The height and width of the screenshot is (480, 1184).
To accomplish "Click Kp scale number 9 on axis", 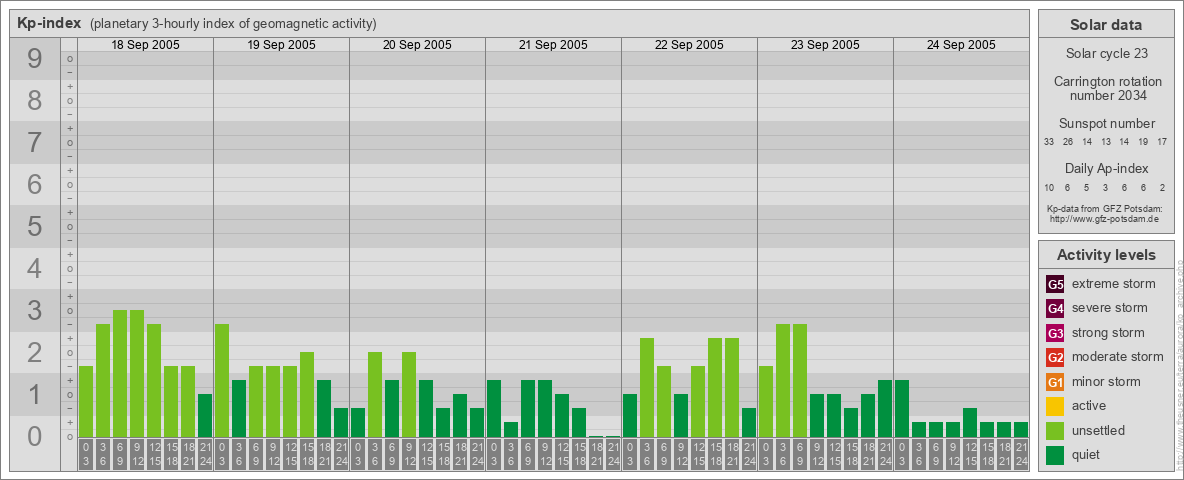I will (x=35, y=59).
